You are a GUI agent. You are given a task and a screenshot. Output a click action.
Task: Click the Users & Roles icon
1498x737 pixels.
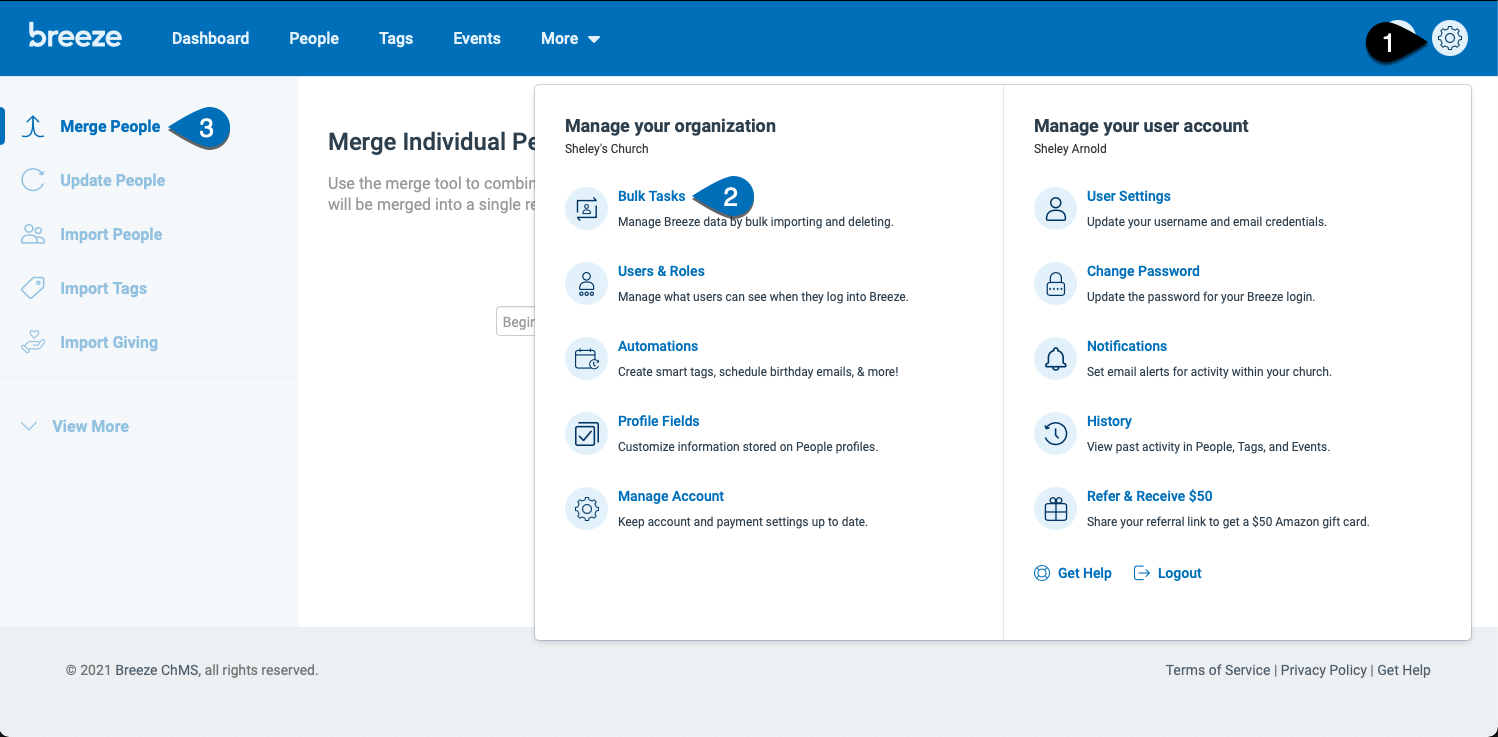[587, 283]
